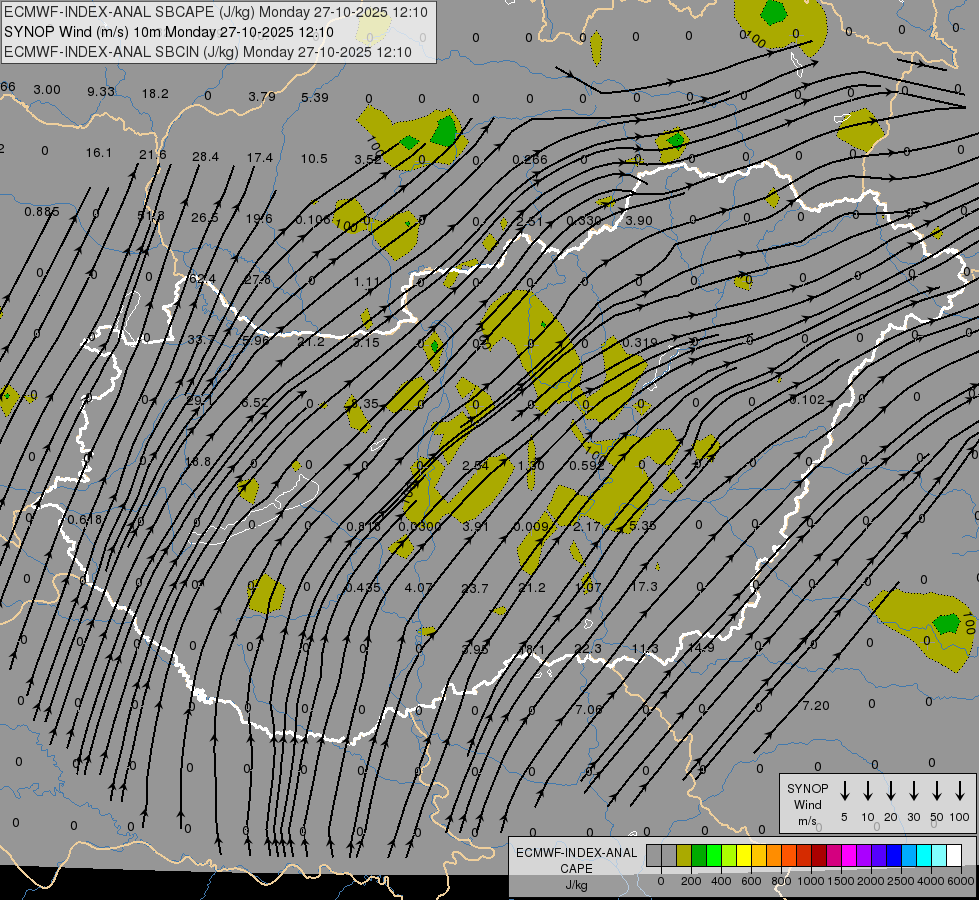Image resolution: width=979 pixels, height=900 pixels.
Task: Click the 6.52 value on the map
Action: click(255, 403)
